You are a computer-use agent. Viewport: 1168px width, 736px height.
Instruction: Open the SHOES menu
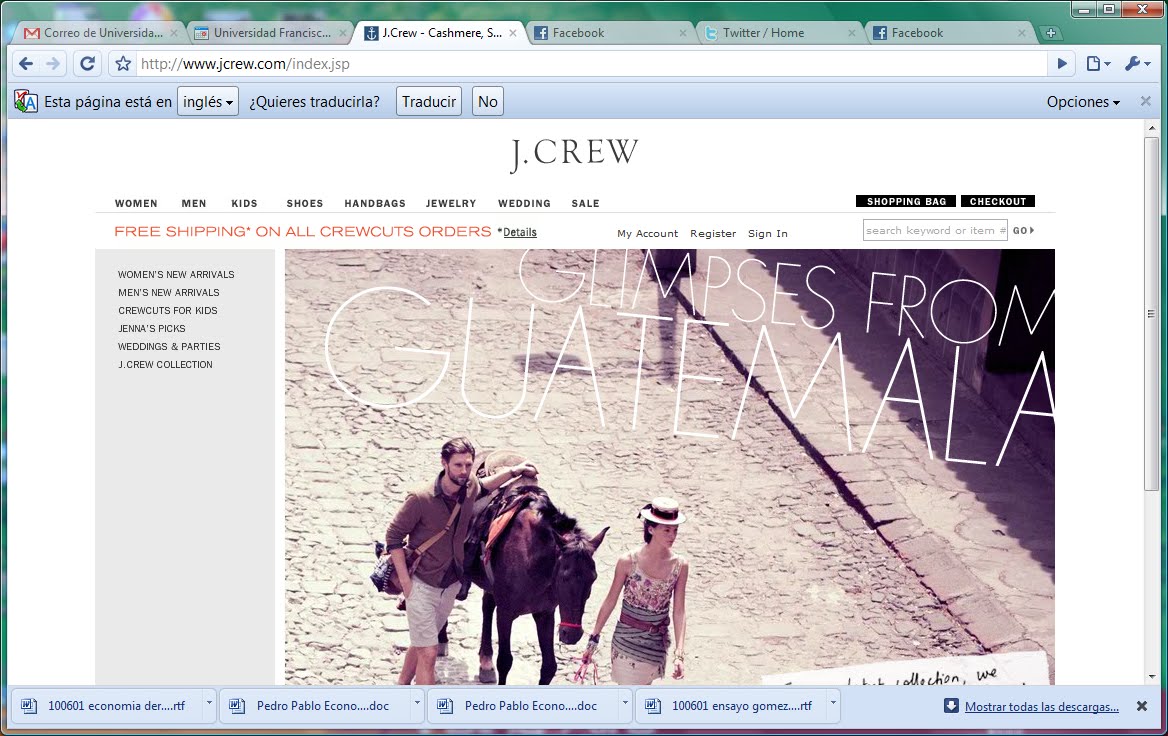[305, 203]
